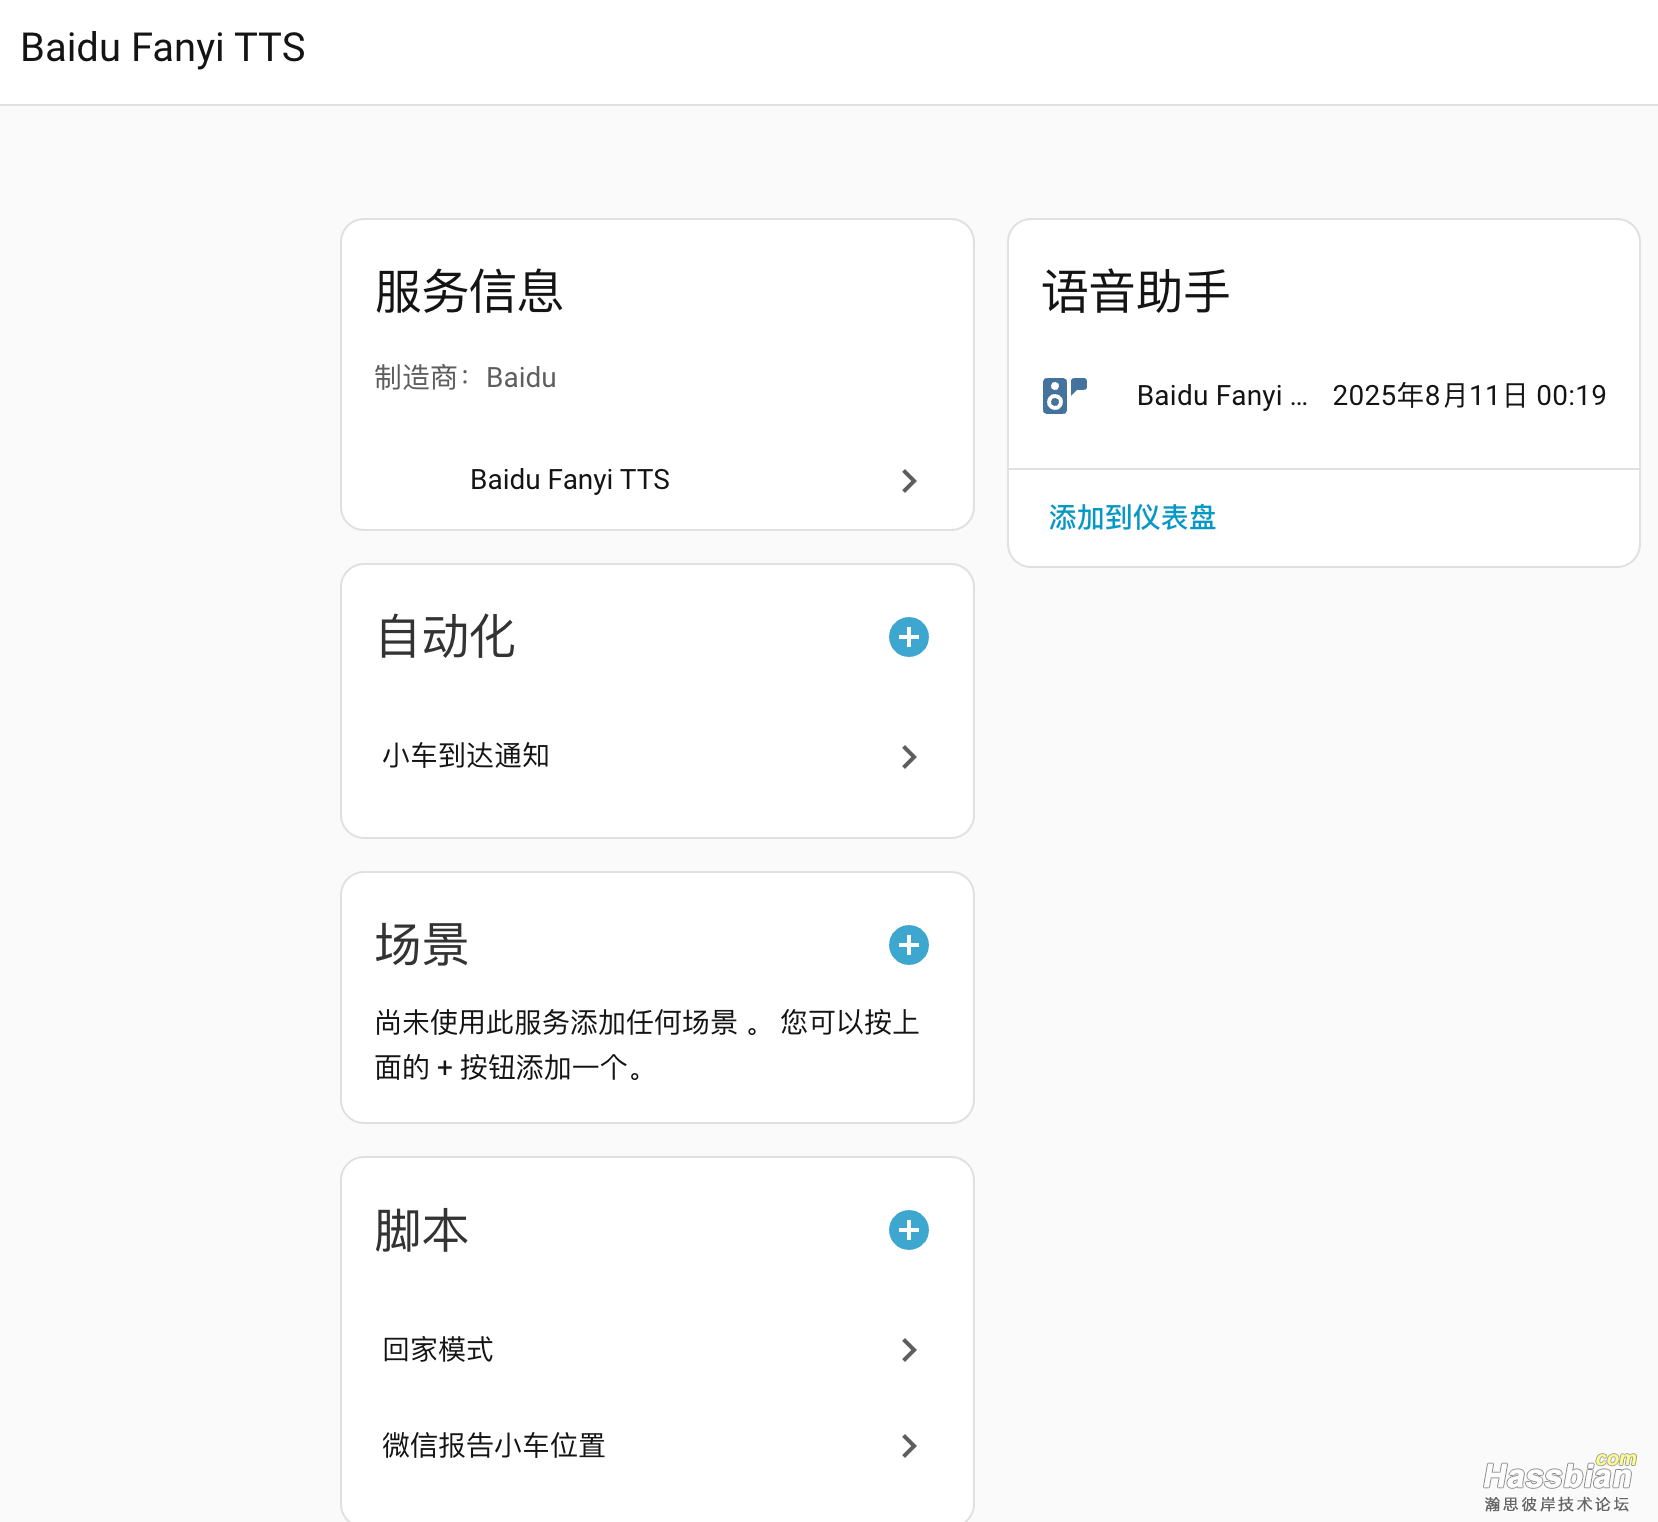This screenshot has height=1522, width=1658.
Task: Add a new automation with plus icon
Action: [908, 637]
